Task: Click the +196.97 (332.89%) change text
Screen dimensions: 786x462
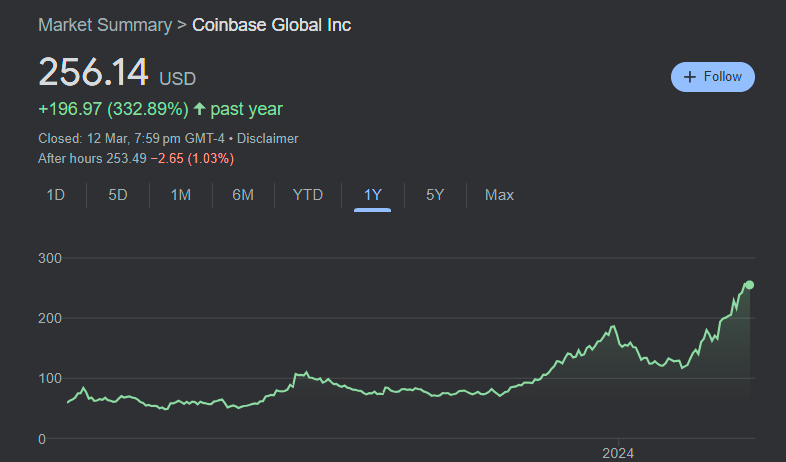Action: pyautogui.click(x=113, y=109)
